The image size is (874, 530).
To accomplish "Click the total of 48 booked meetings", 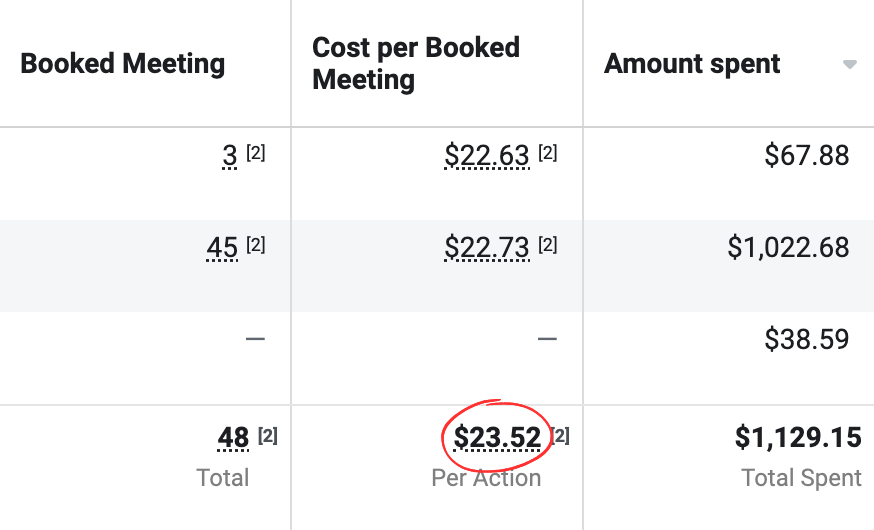I will (x=233, y=438).
